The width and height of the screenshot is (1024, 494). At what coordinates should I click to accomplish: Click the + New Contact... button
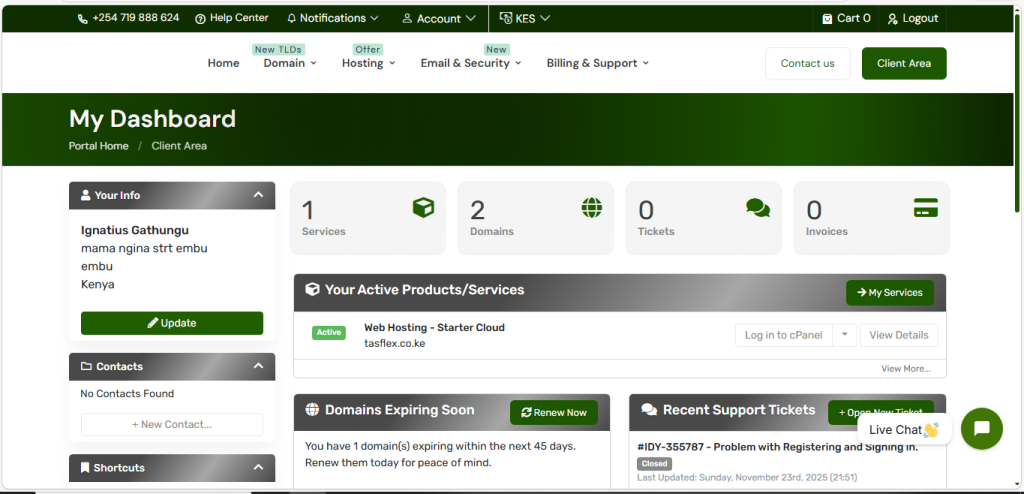pyautogui.click(x=172, y=425)
